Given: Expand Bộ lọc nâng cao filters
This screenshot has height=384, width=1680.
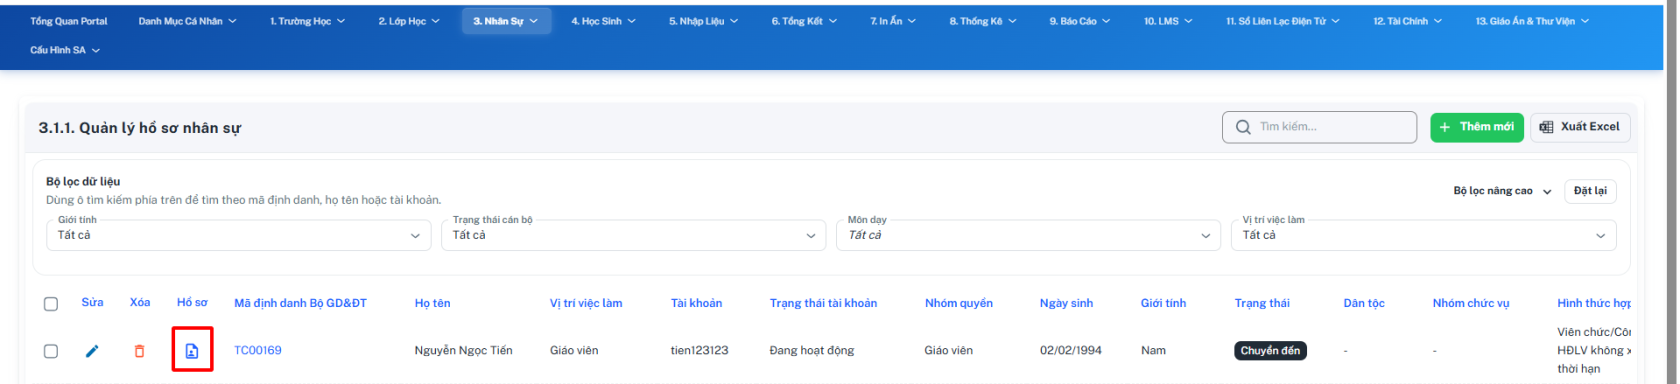Looking at the screenshot, I should point(1502,191).
